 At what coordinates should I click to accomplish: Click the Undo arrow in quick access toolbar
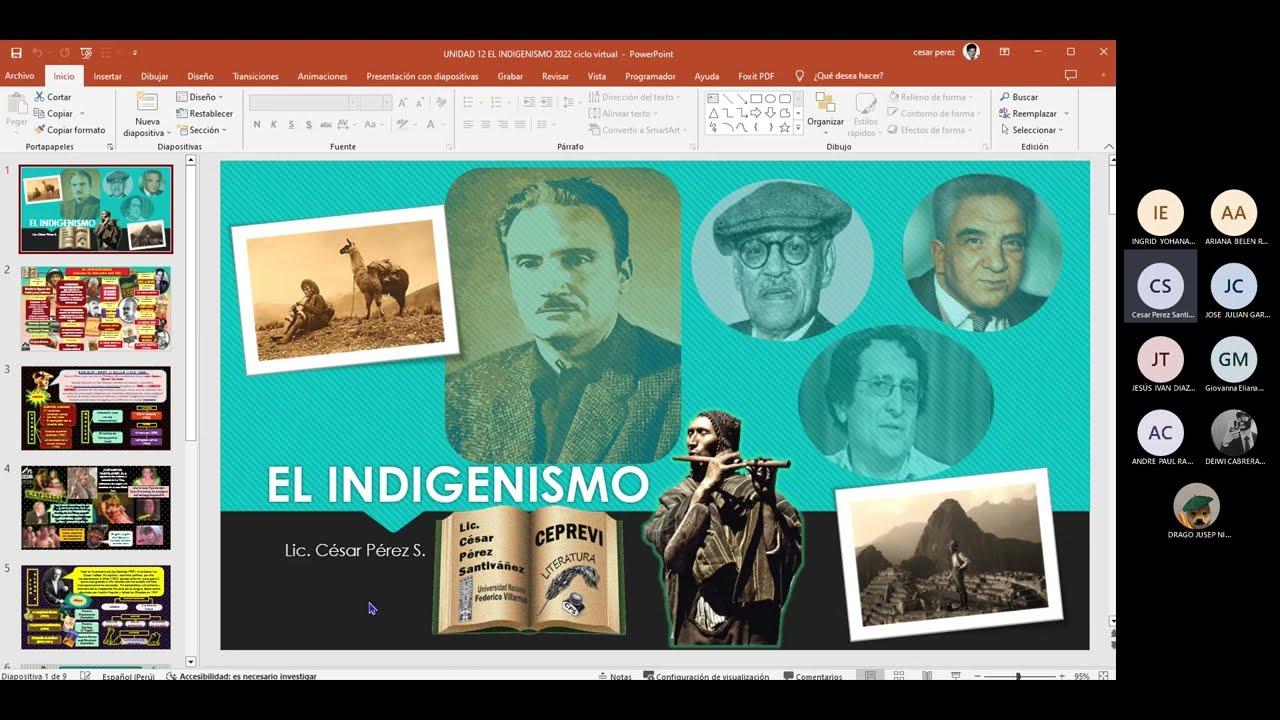pos(38,53)
